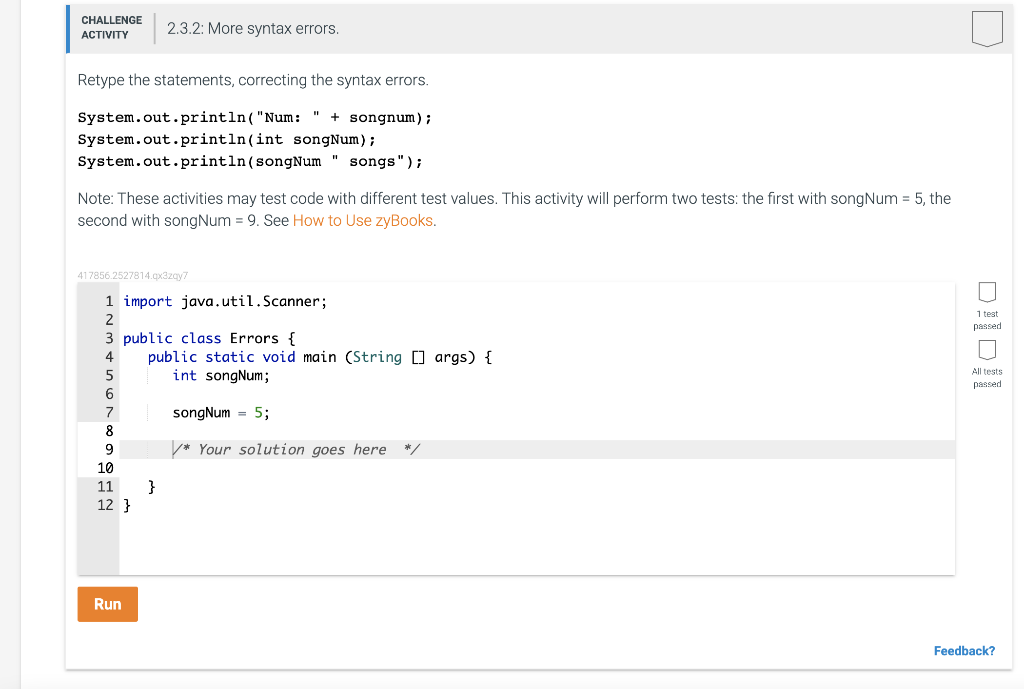Viewport: 1024px width, 689px height.
Task: Click the 'All tests passed' badge icon
Action: click(x=987, y=350)
